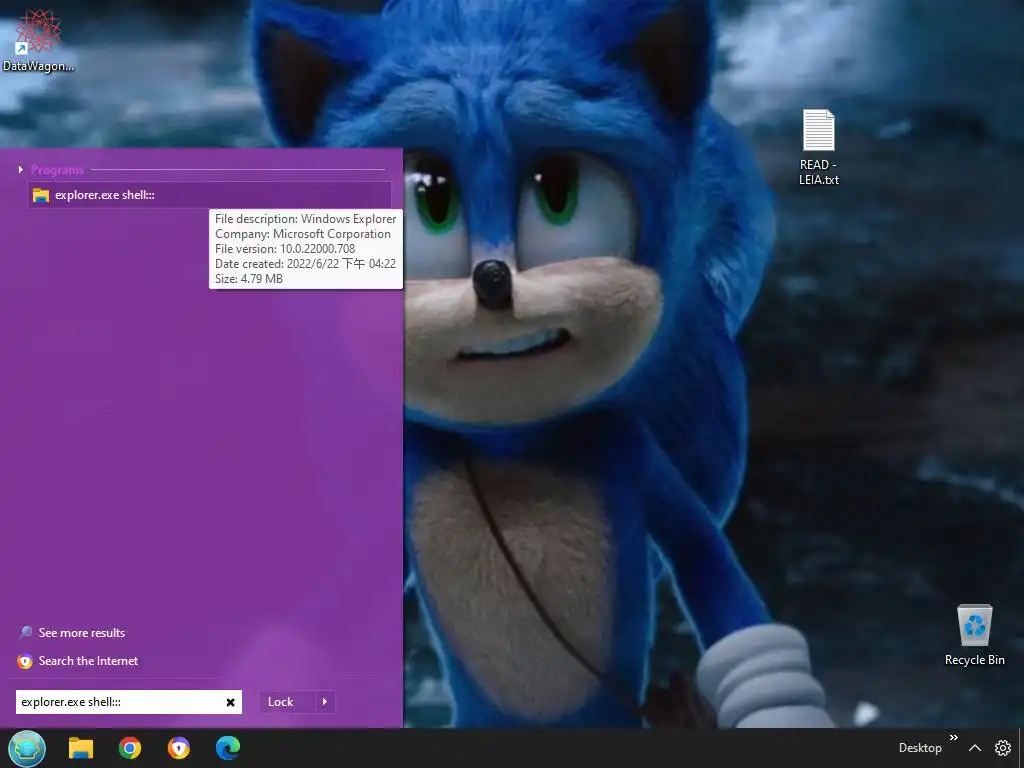1024x768 pixels.
Task: Click the shield icon beside Search the Internet
Action: click(25, 661)
